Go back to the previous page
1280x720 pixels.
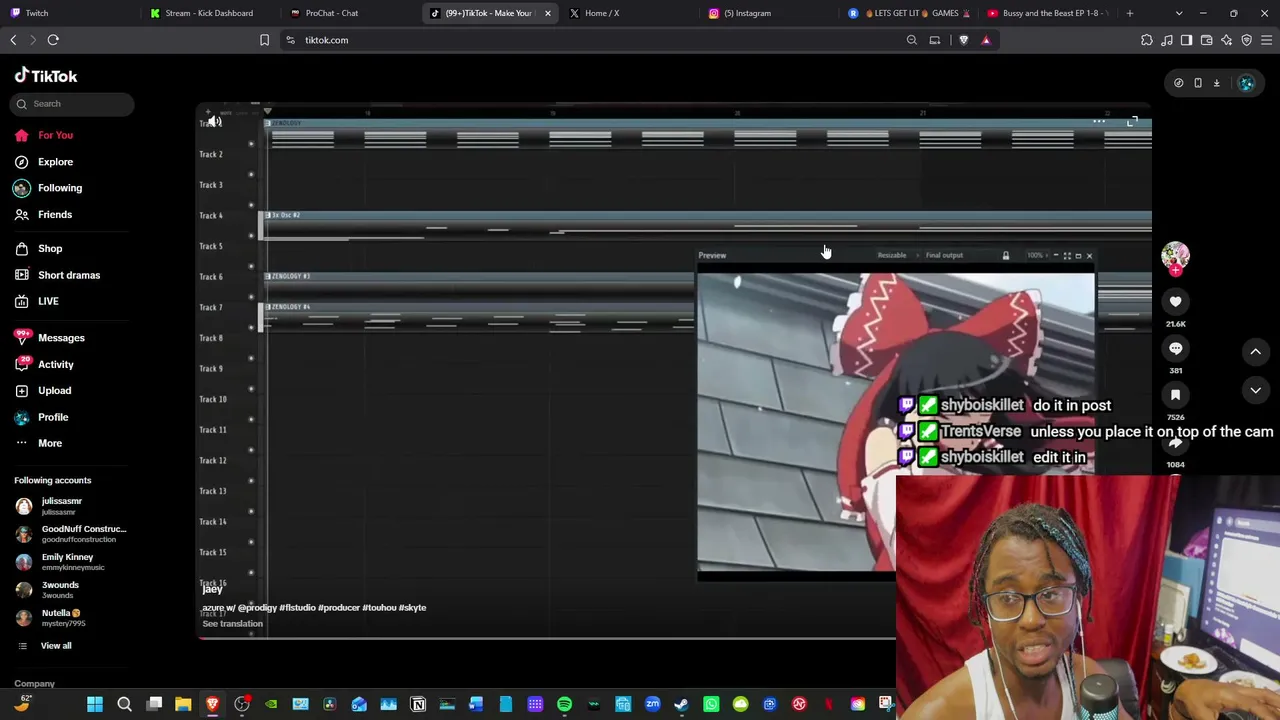point(13,40)
